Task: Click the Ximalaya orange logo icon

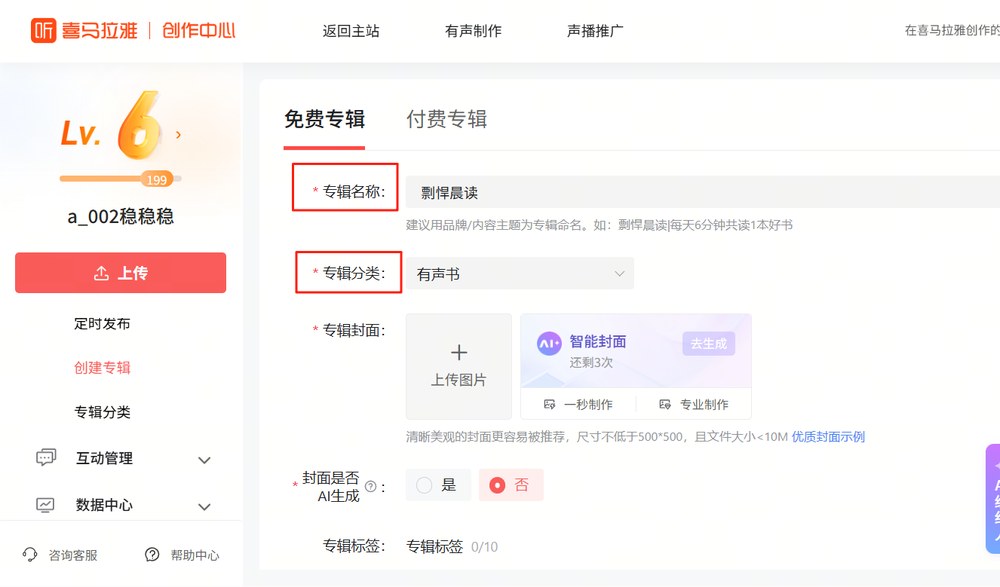Action: [43, 30]
